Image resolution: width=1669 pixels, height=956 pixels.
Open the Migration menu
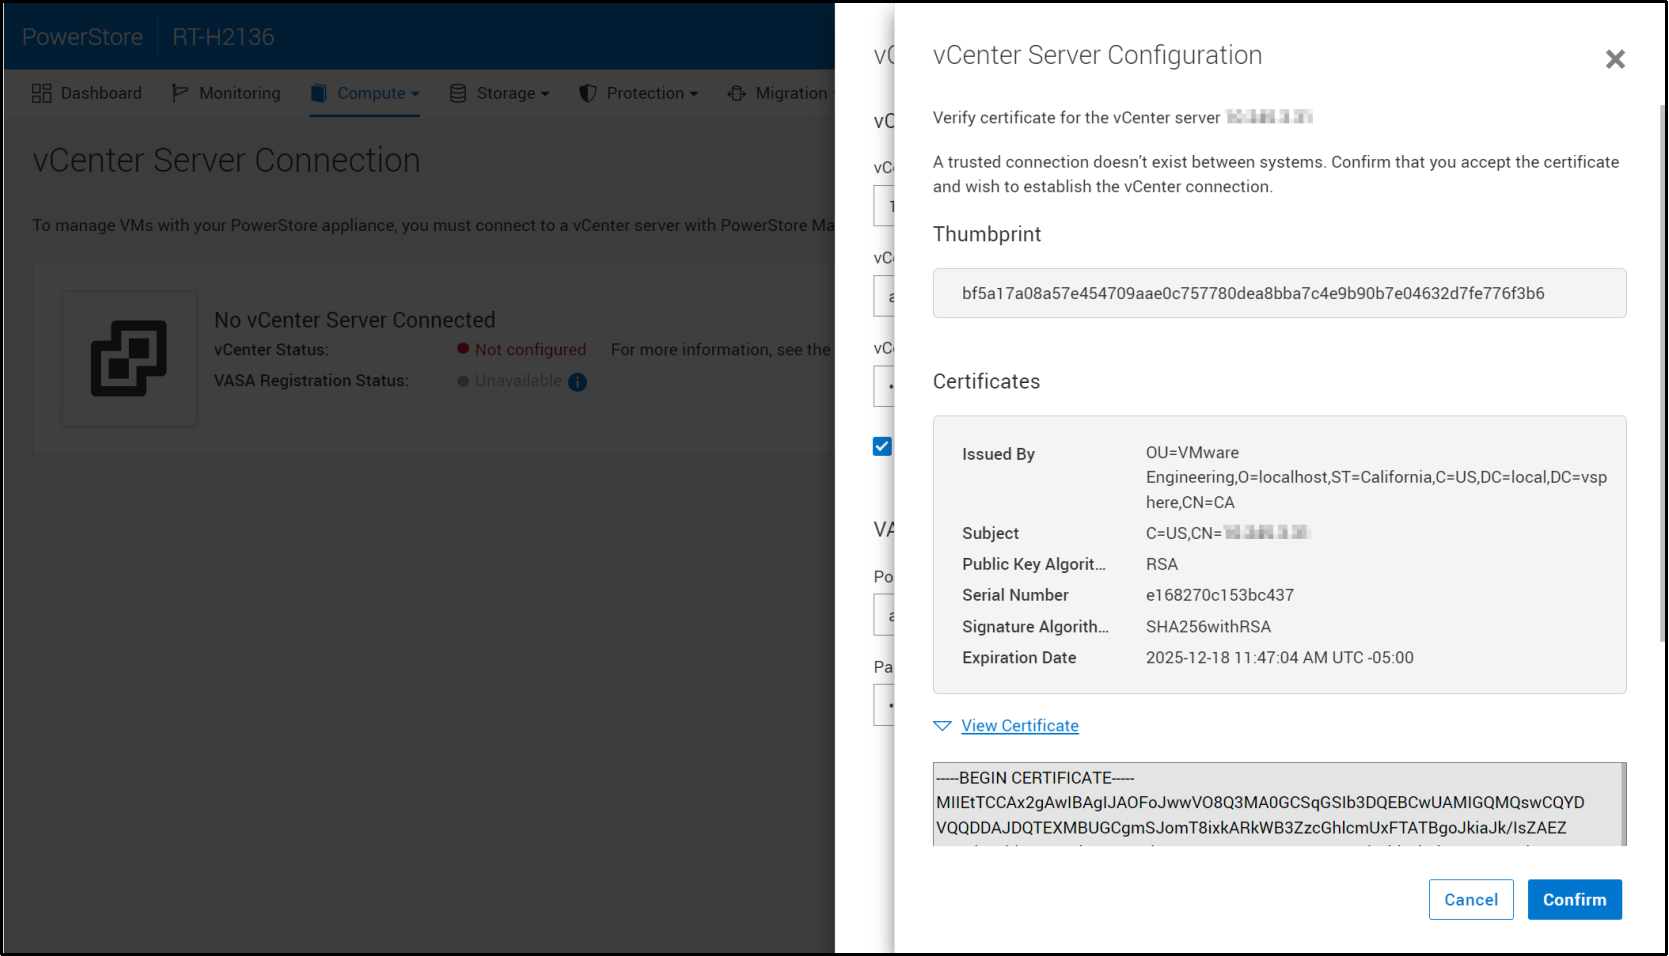click(x=781, y=93)
